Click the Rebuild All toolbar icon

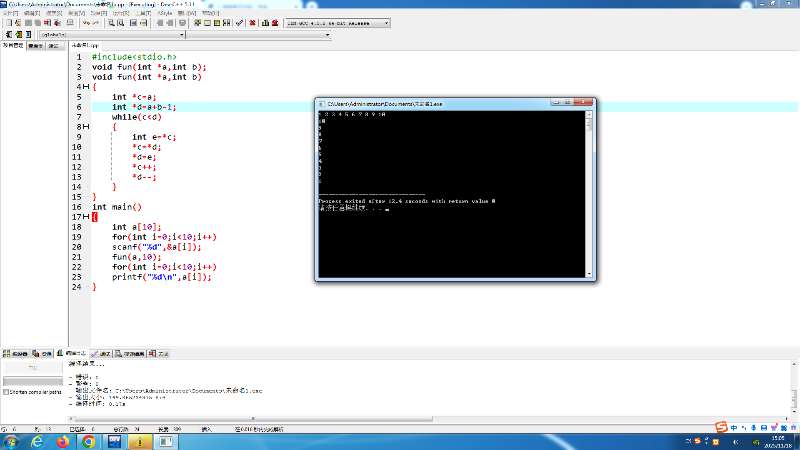tap(227, 23)
